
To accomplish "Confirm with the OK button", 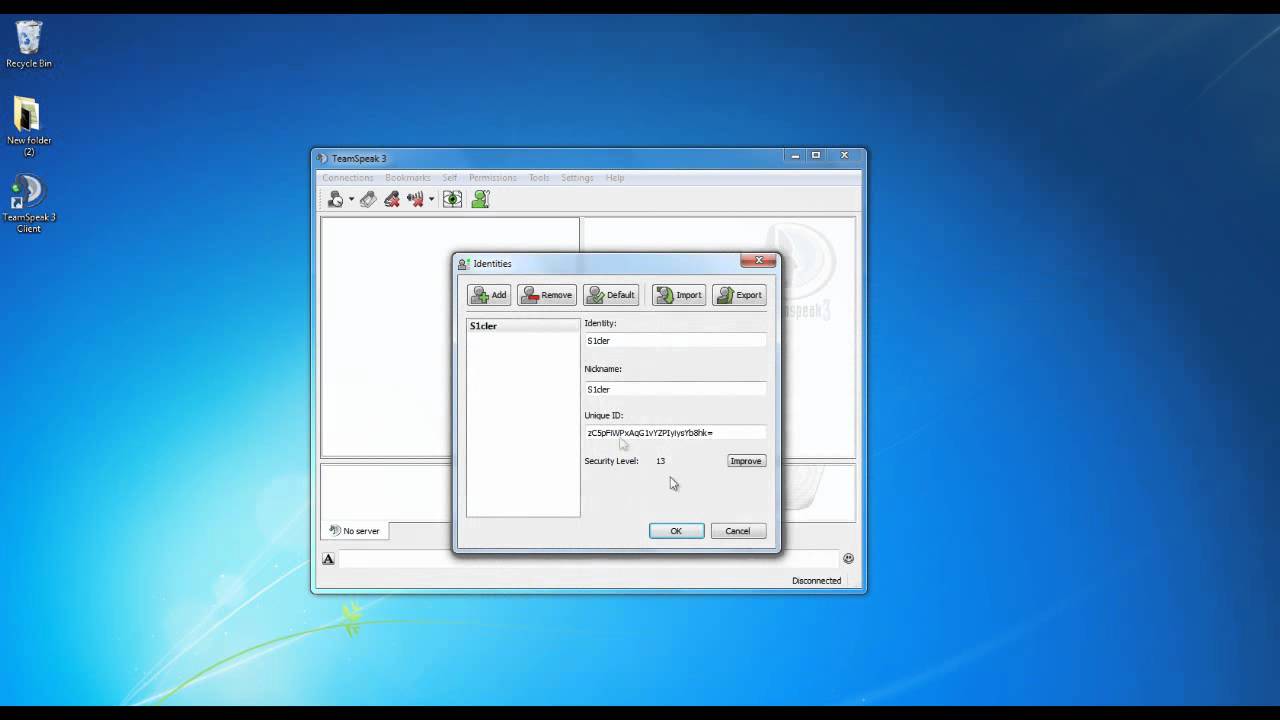I will (676, 531).
